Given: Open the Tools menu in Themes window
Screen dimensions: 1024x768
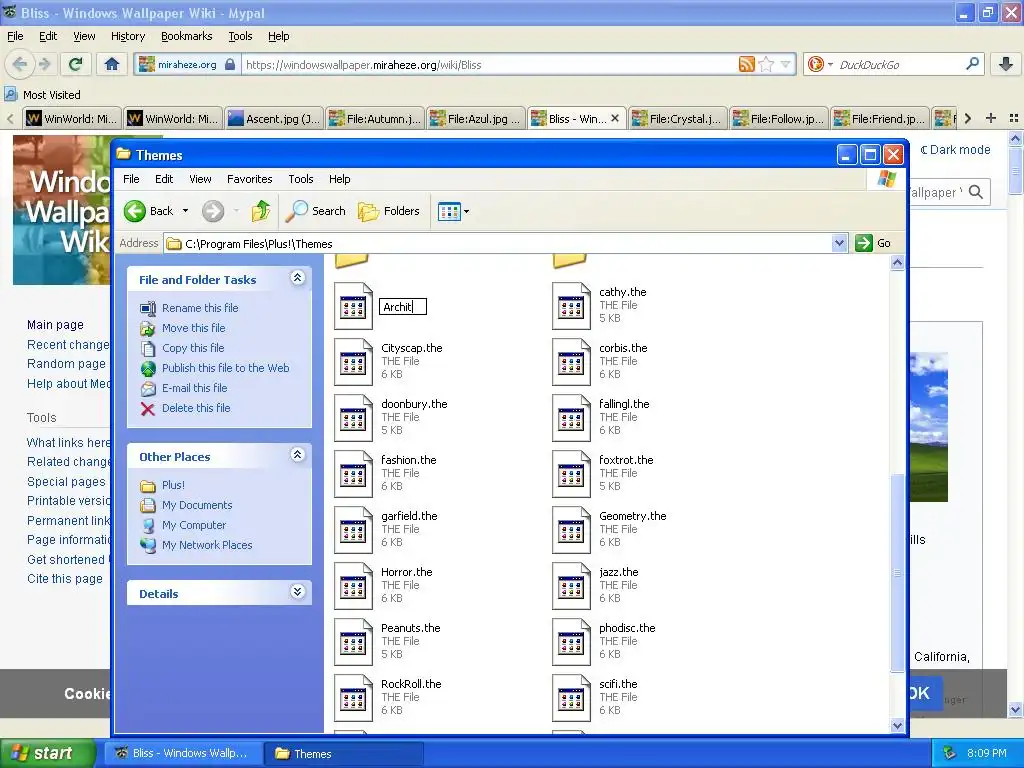Looking at the screenshot, I should tap(300, 179).
